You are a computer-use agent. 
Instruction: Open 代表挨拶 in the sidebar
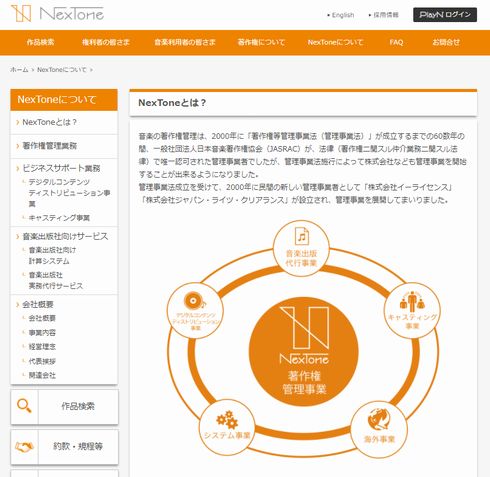[x=42, y=361]
